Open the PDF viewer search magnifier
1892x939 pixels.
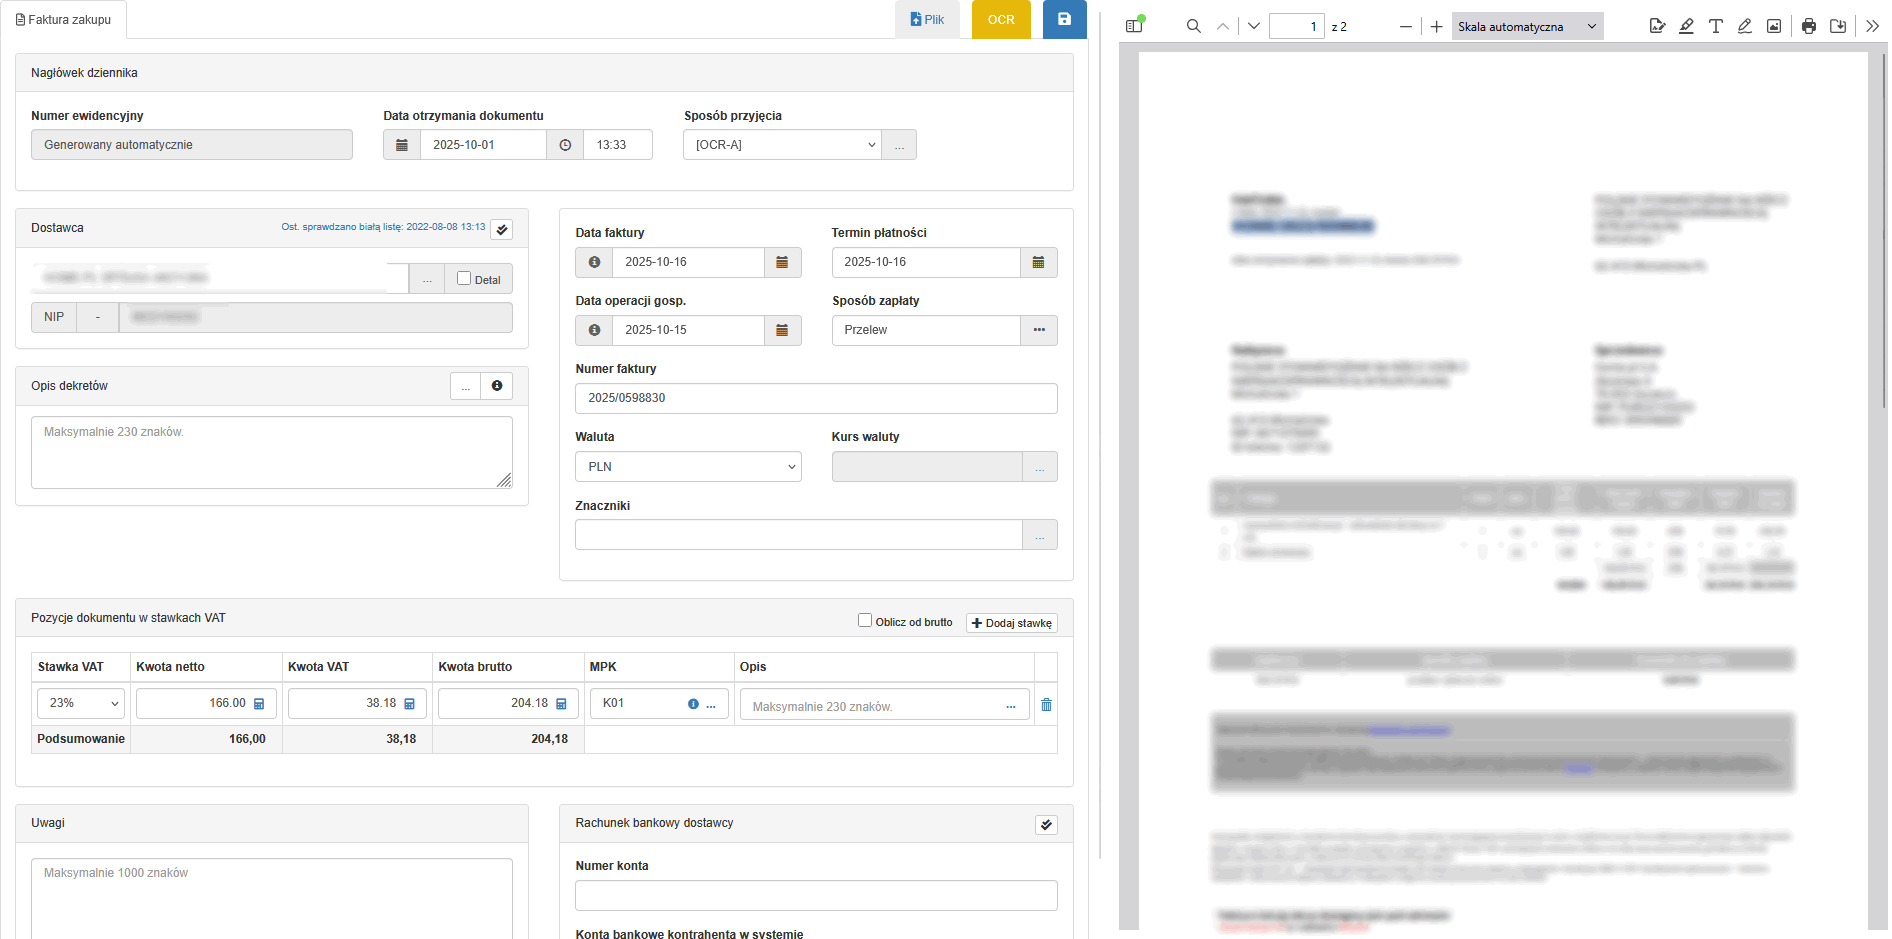pyautogui.click(x=1193, y=26)
